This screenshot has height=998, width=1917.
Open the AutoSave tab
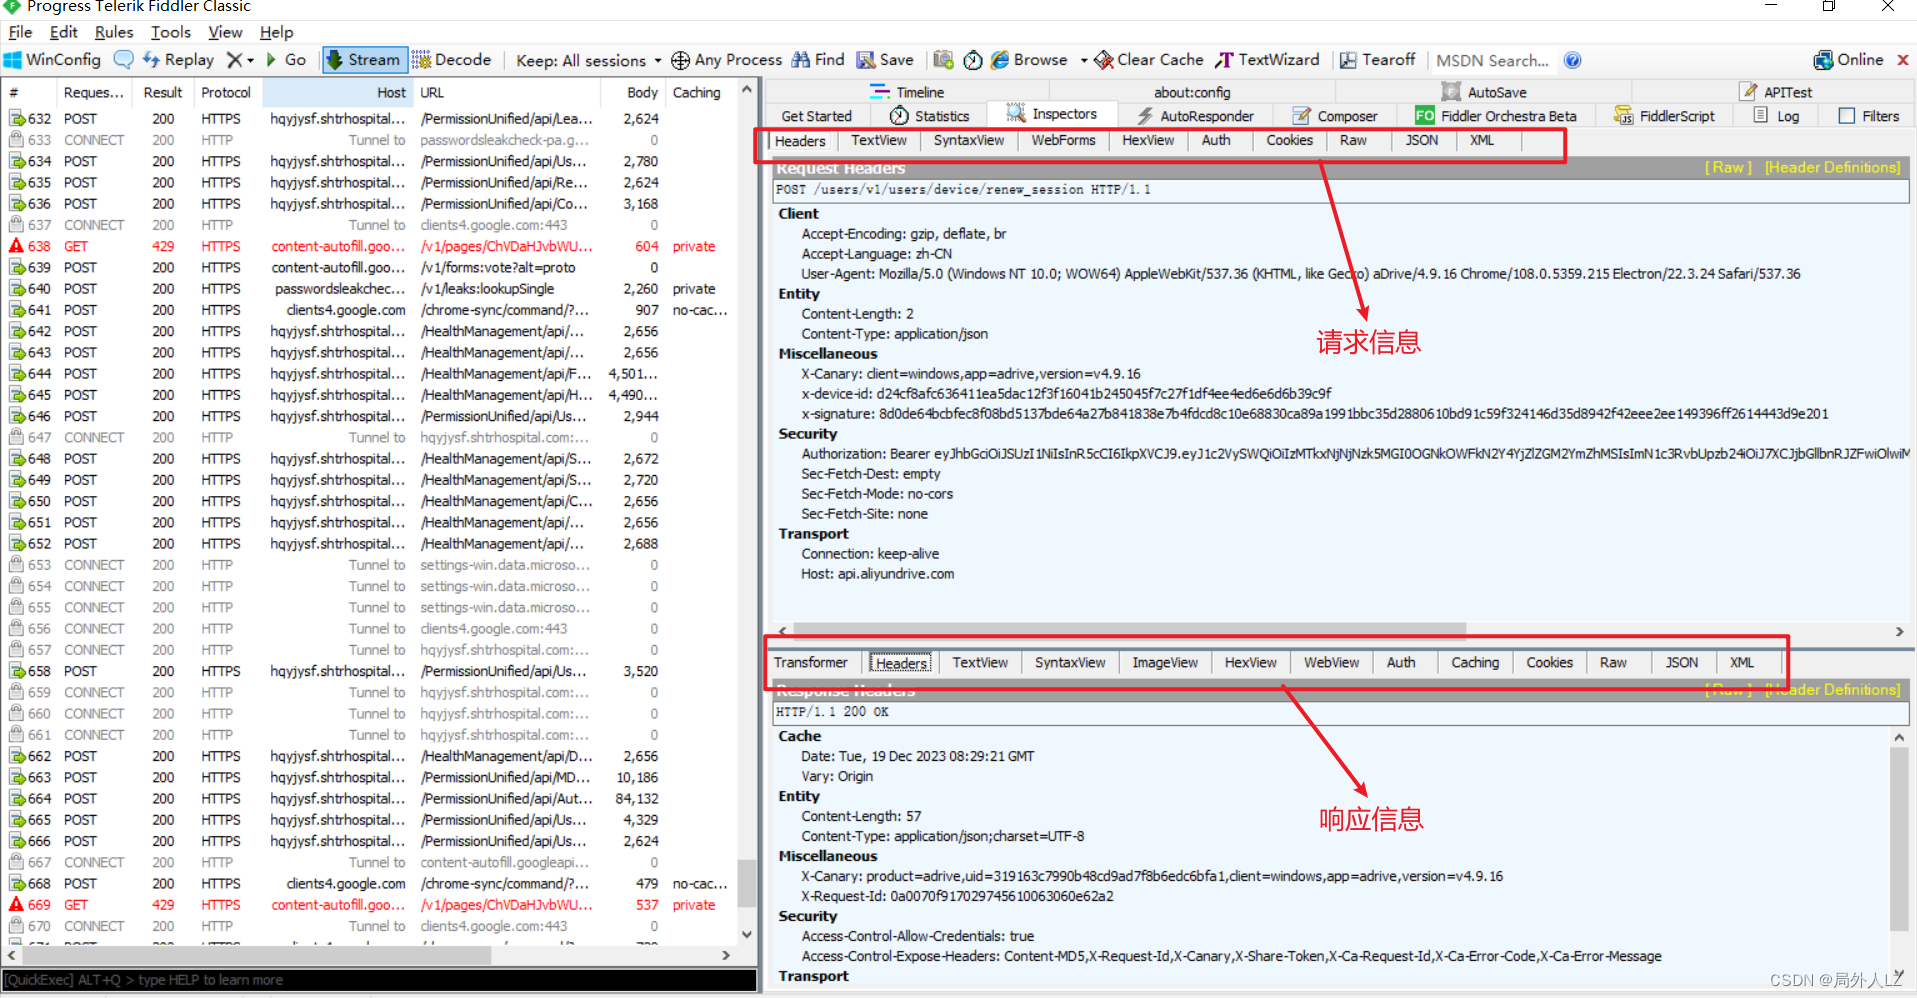click(x=1484, y=92)
